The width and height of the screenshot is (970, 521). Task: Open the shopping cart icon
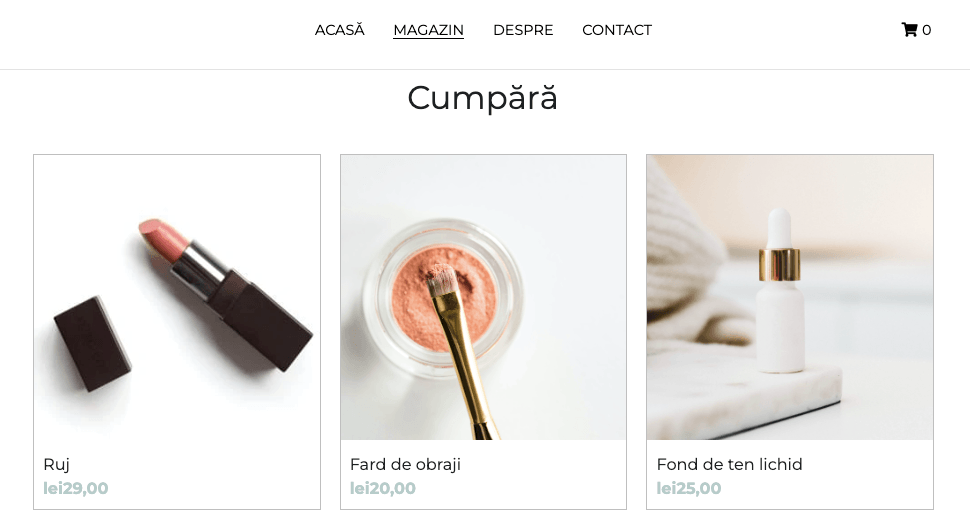click(909, 30)
